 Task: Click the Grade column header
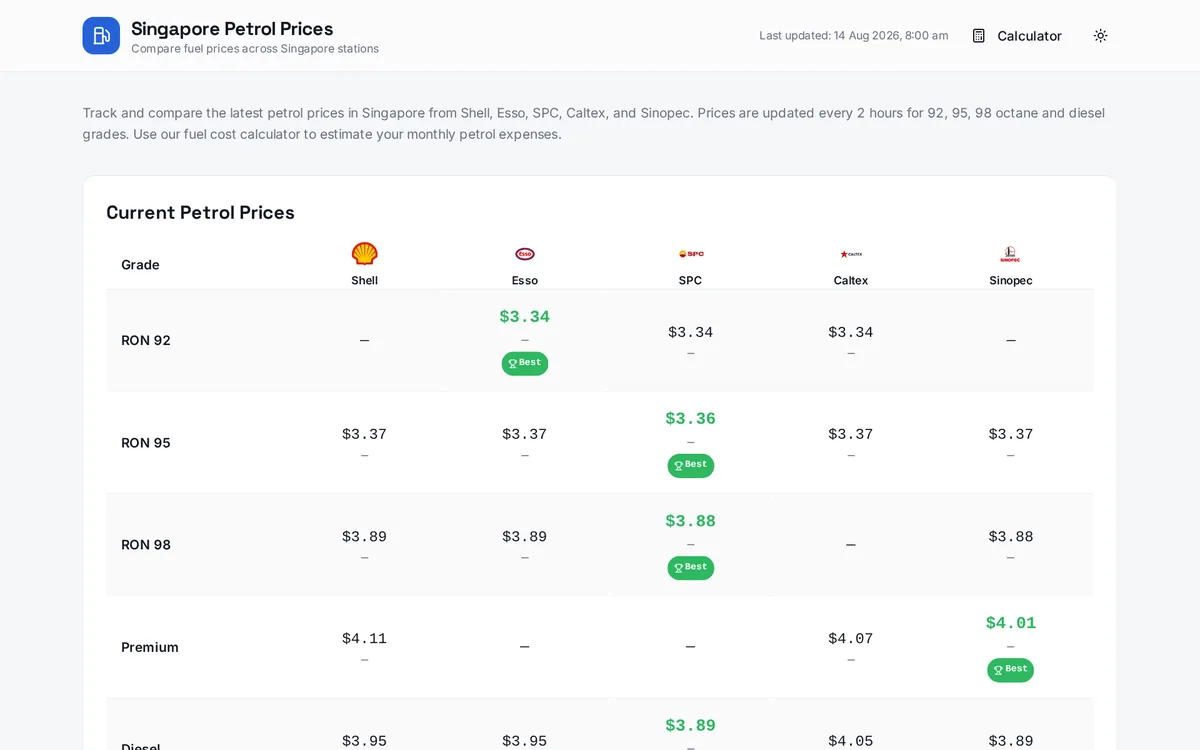140,265
